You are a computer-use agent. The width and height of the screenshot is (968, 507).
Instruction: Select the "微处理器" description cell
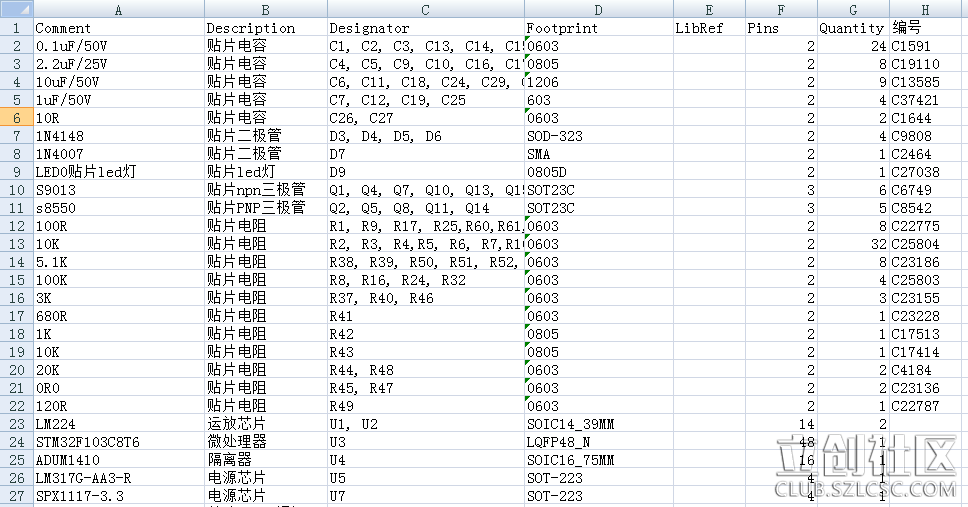tap(265, 442)
